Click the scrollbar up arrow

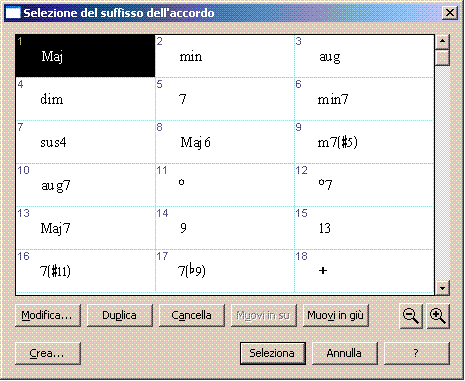click(x=443, y=42)
